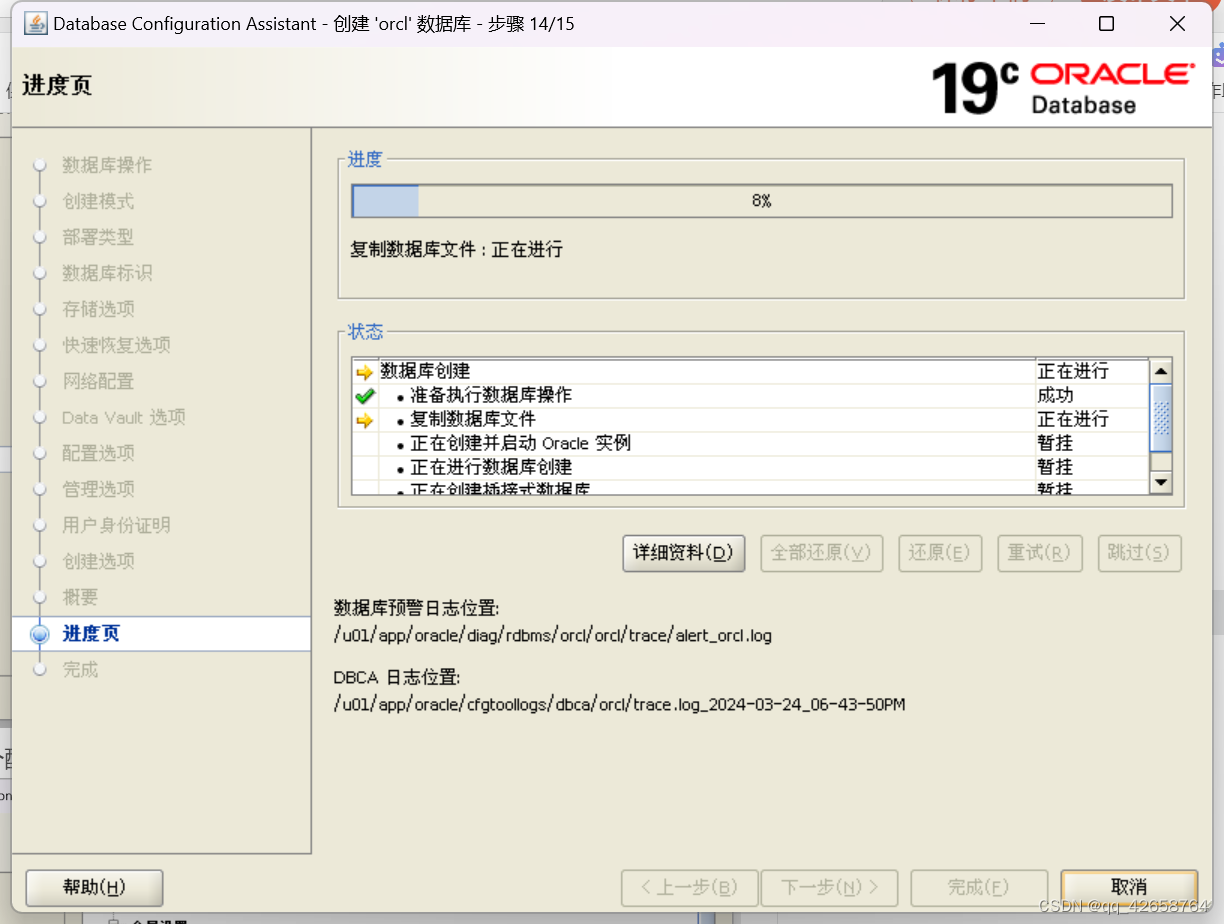Open help with 帮助(H) button

pyautogui.click(x=94, y=888)
